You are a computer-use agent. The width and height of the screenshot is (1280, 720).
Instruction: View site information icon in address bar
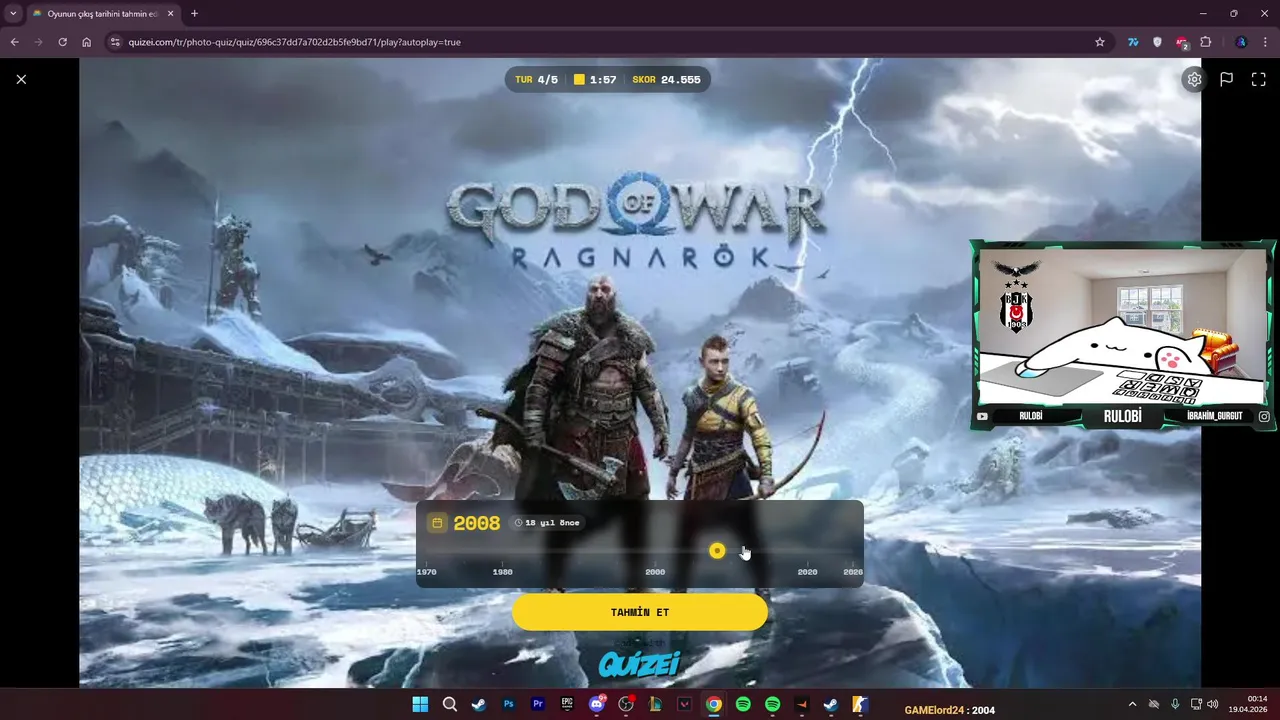115,42
